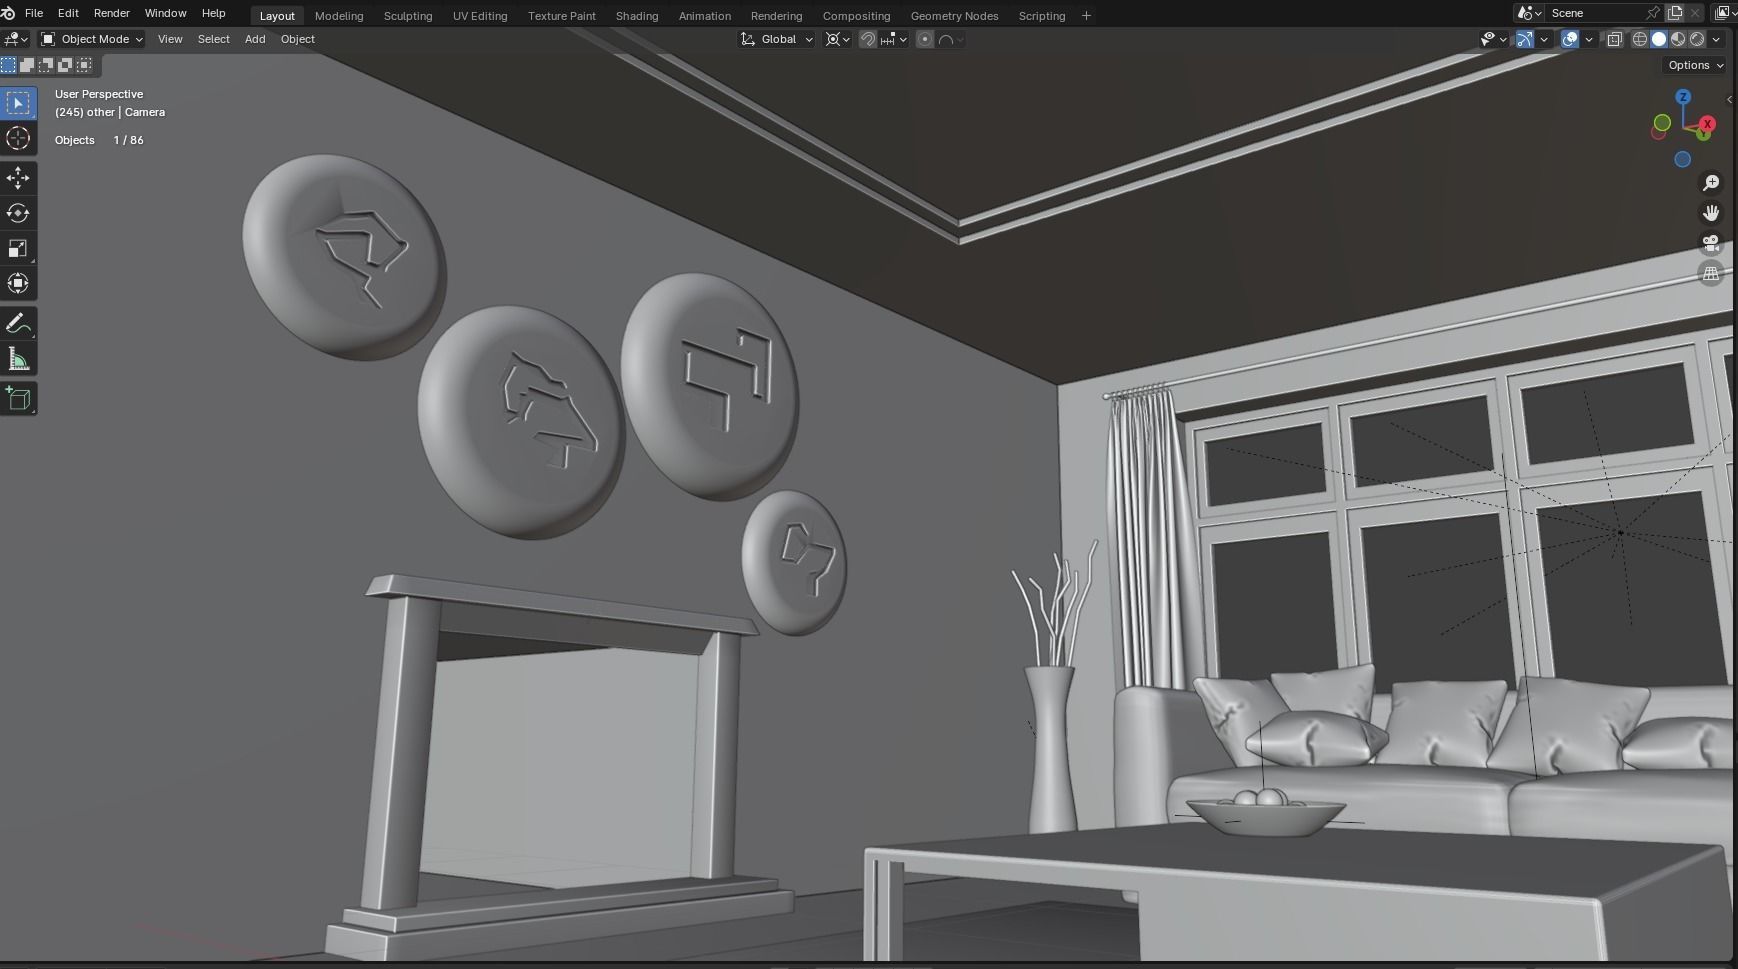Toggle X-Ray mode
Viewport: 1738px width, 969px height.
pos(1614,39)
